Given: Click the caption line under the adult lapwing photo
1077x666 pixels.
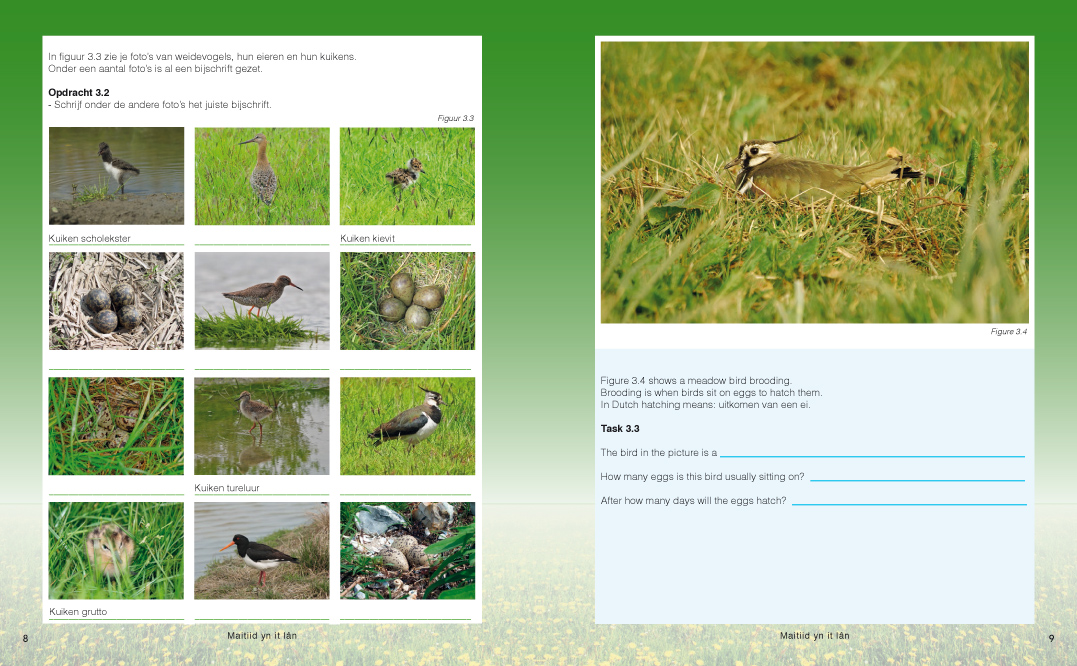Looking at the screenshot, I should [406, 494].
